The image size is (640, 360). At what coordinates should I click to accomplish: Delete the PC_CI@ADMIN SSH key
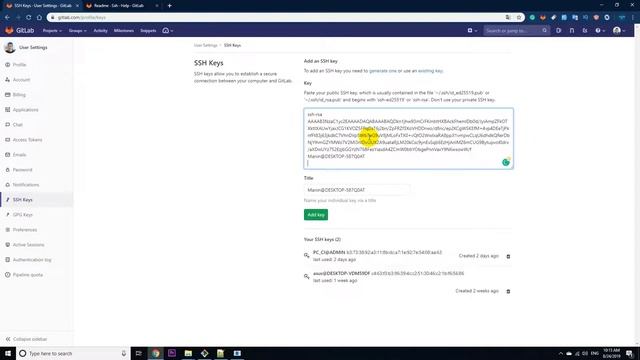pyautogui.click(x=508, y=256)
